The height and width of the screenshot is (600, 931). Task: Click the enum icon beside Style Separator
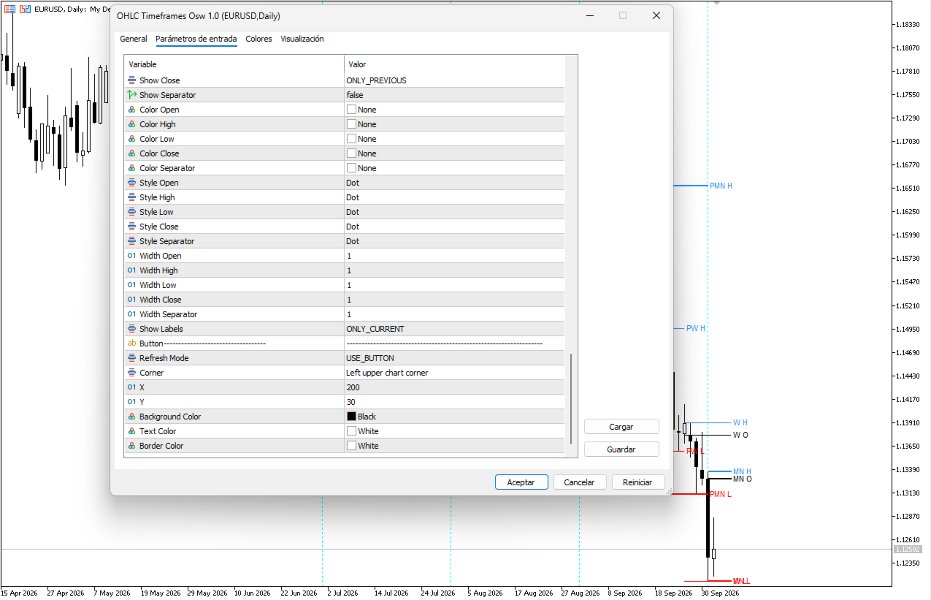[132, 241]
